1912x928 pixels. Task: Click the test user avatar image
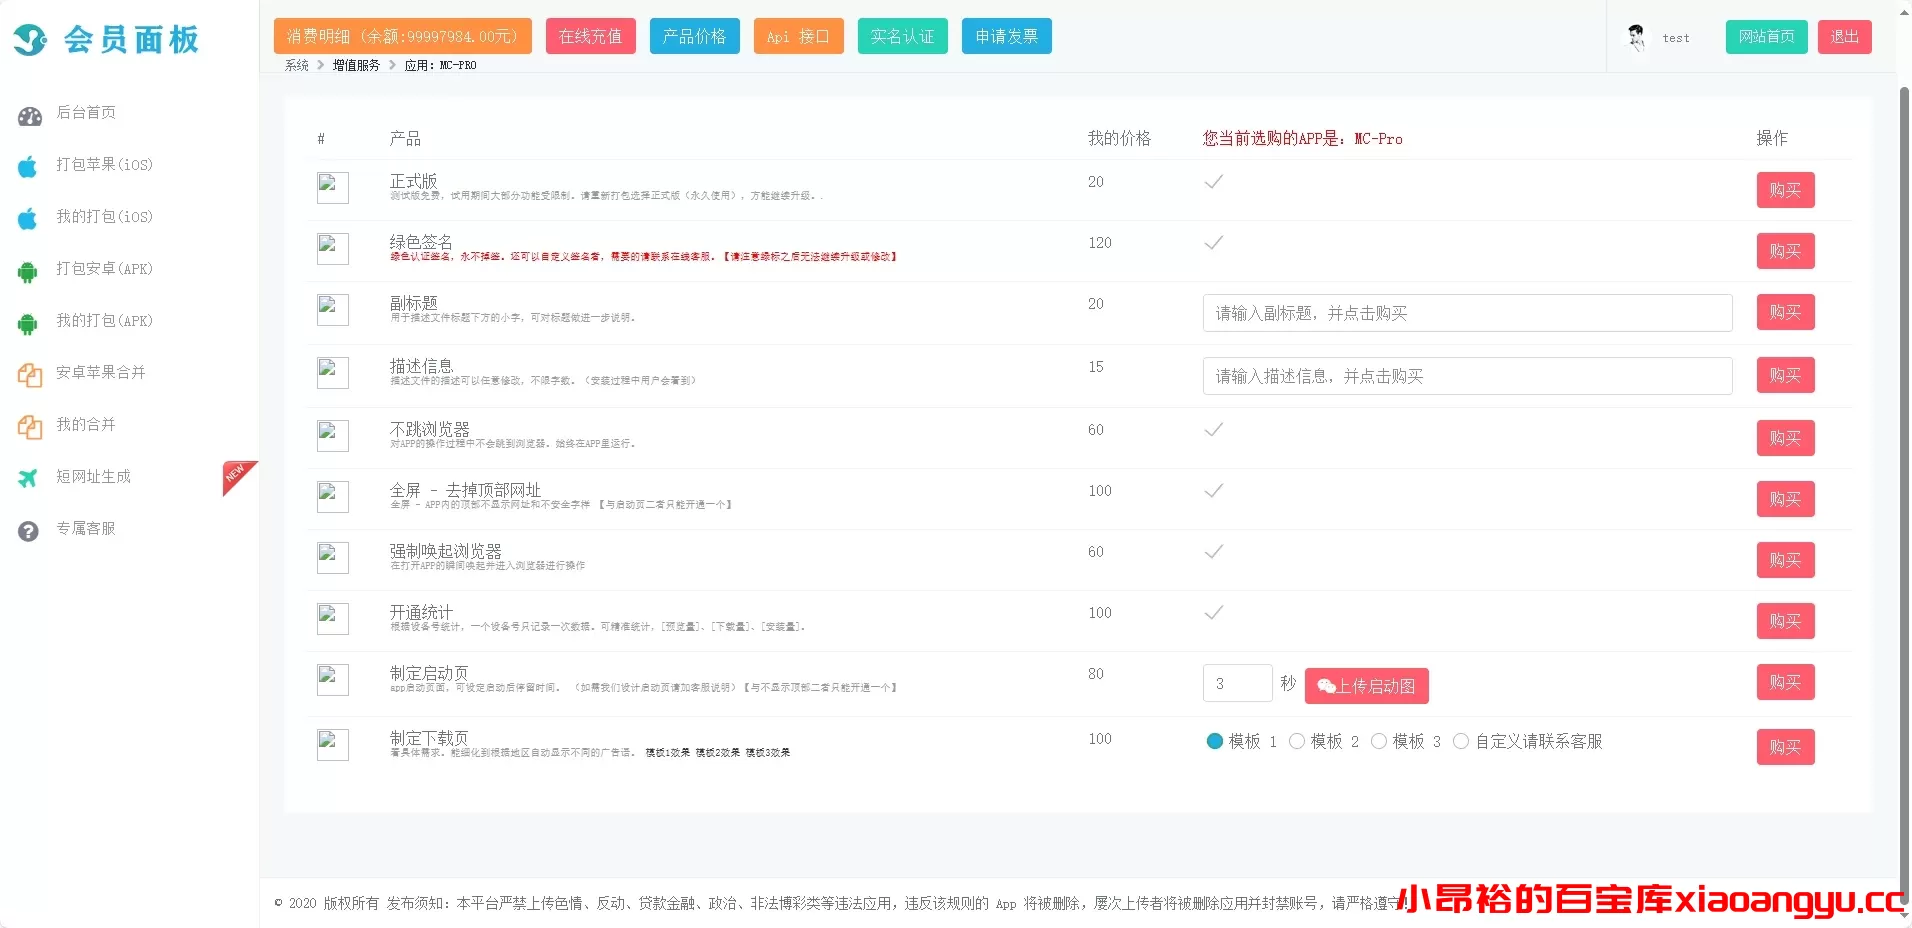click(1637, 37)
